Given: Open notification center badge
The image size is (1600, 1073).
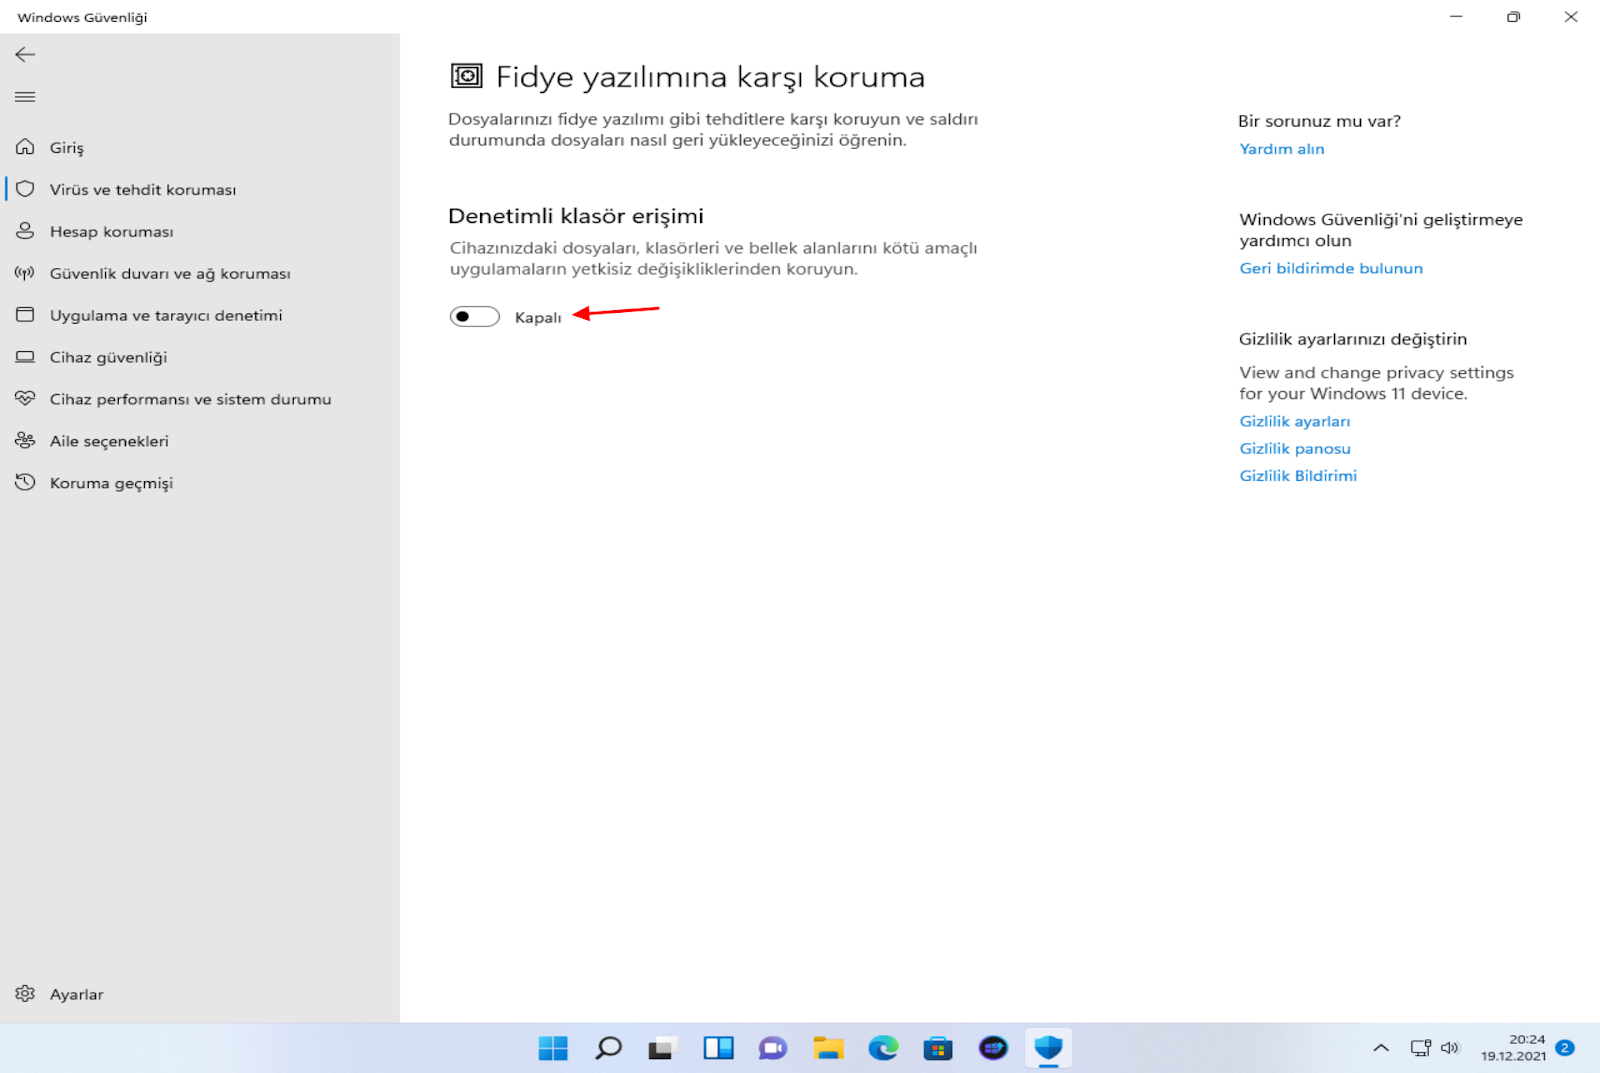Looking at the screenshot, I should (x=1565, y=1048).
